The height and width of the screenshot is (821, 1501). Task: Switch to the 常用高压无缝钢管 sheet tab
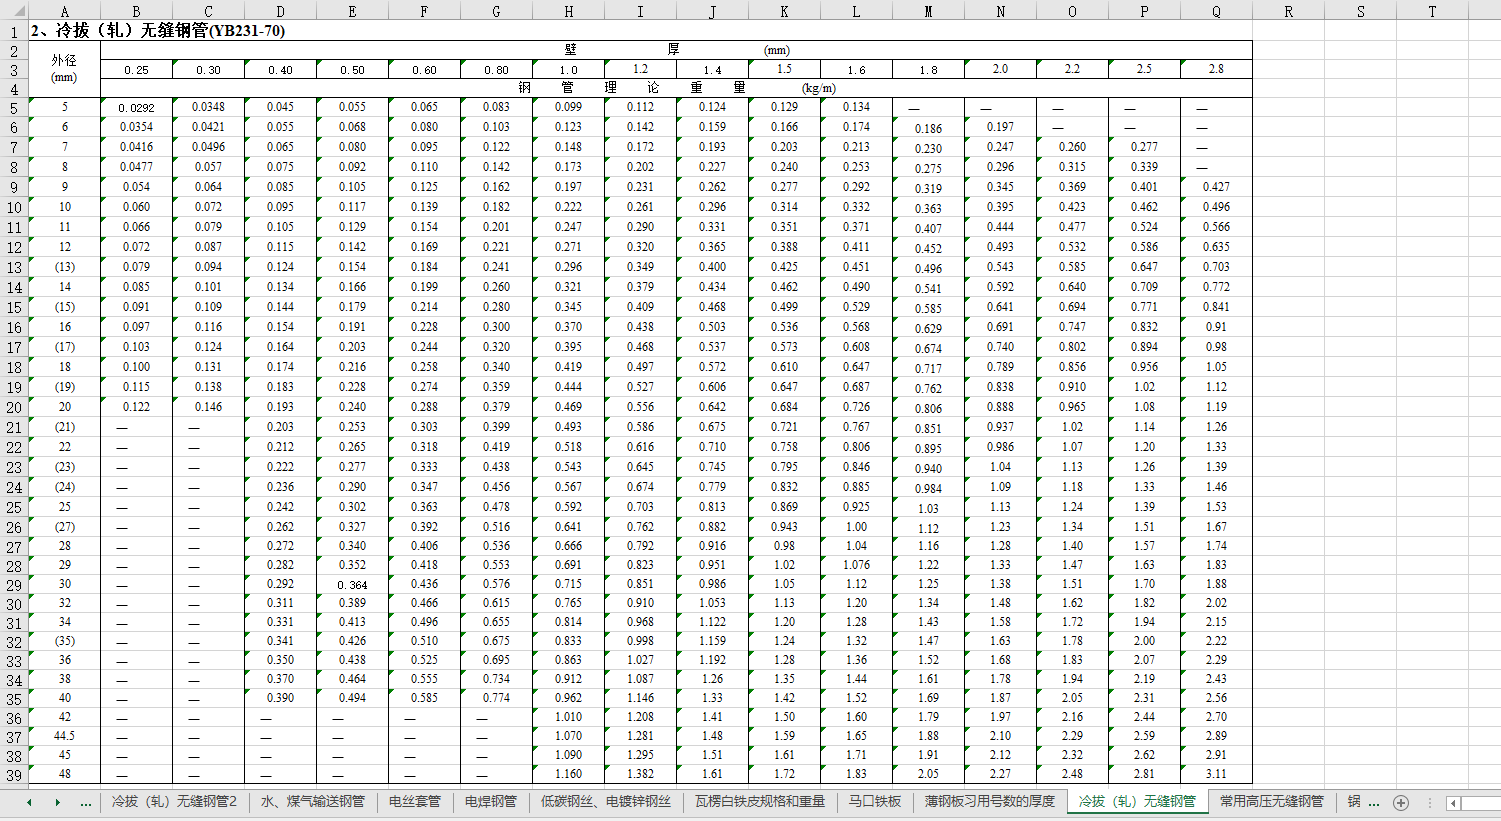pyautogui.click(x=1271, y=802)
